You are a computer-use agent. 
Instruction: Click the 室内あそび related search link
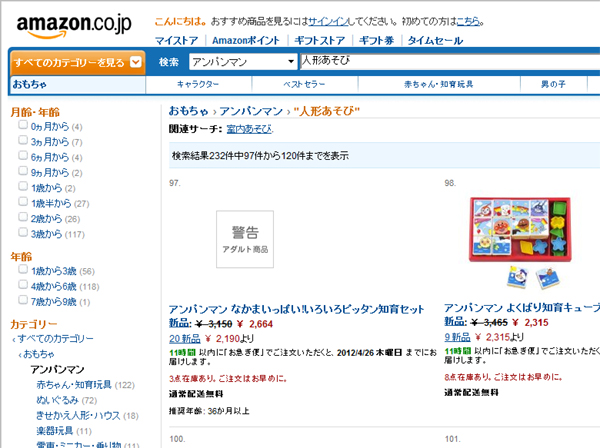249,129
